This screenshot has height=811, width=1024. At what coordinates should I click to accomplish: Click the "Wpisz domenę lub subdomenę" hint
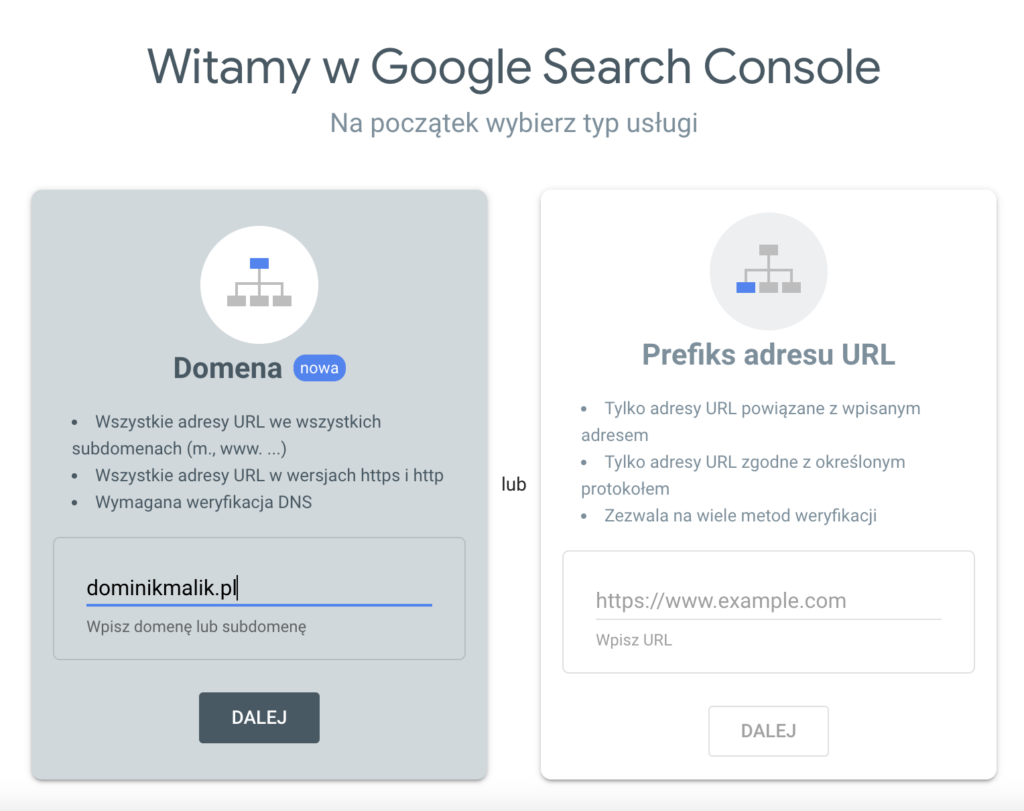point(196,627)
